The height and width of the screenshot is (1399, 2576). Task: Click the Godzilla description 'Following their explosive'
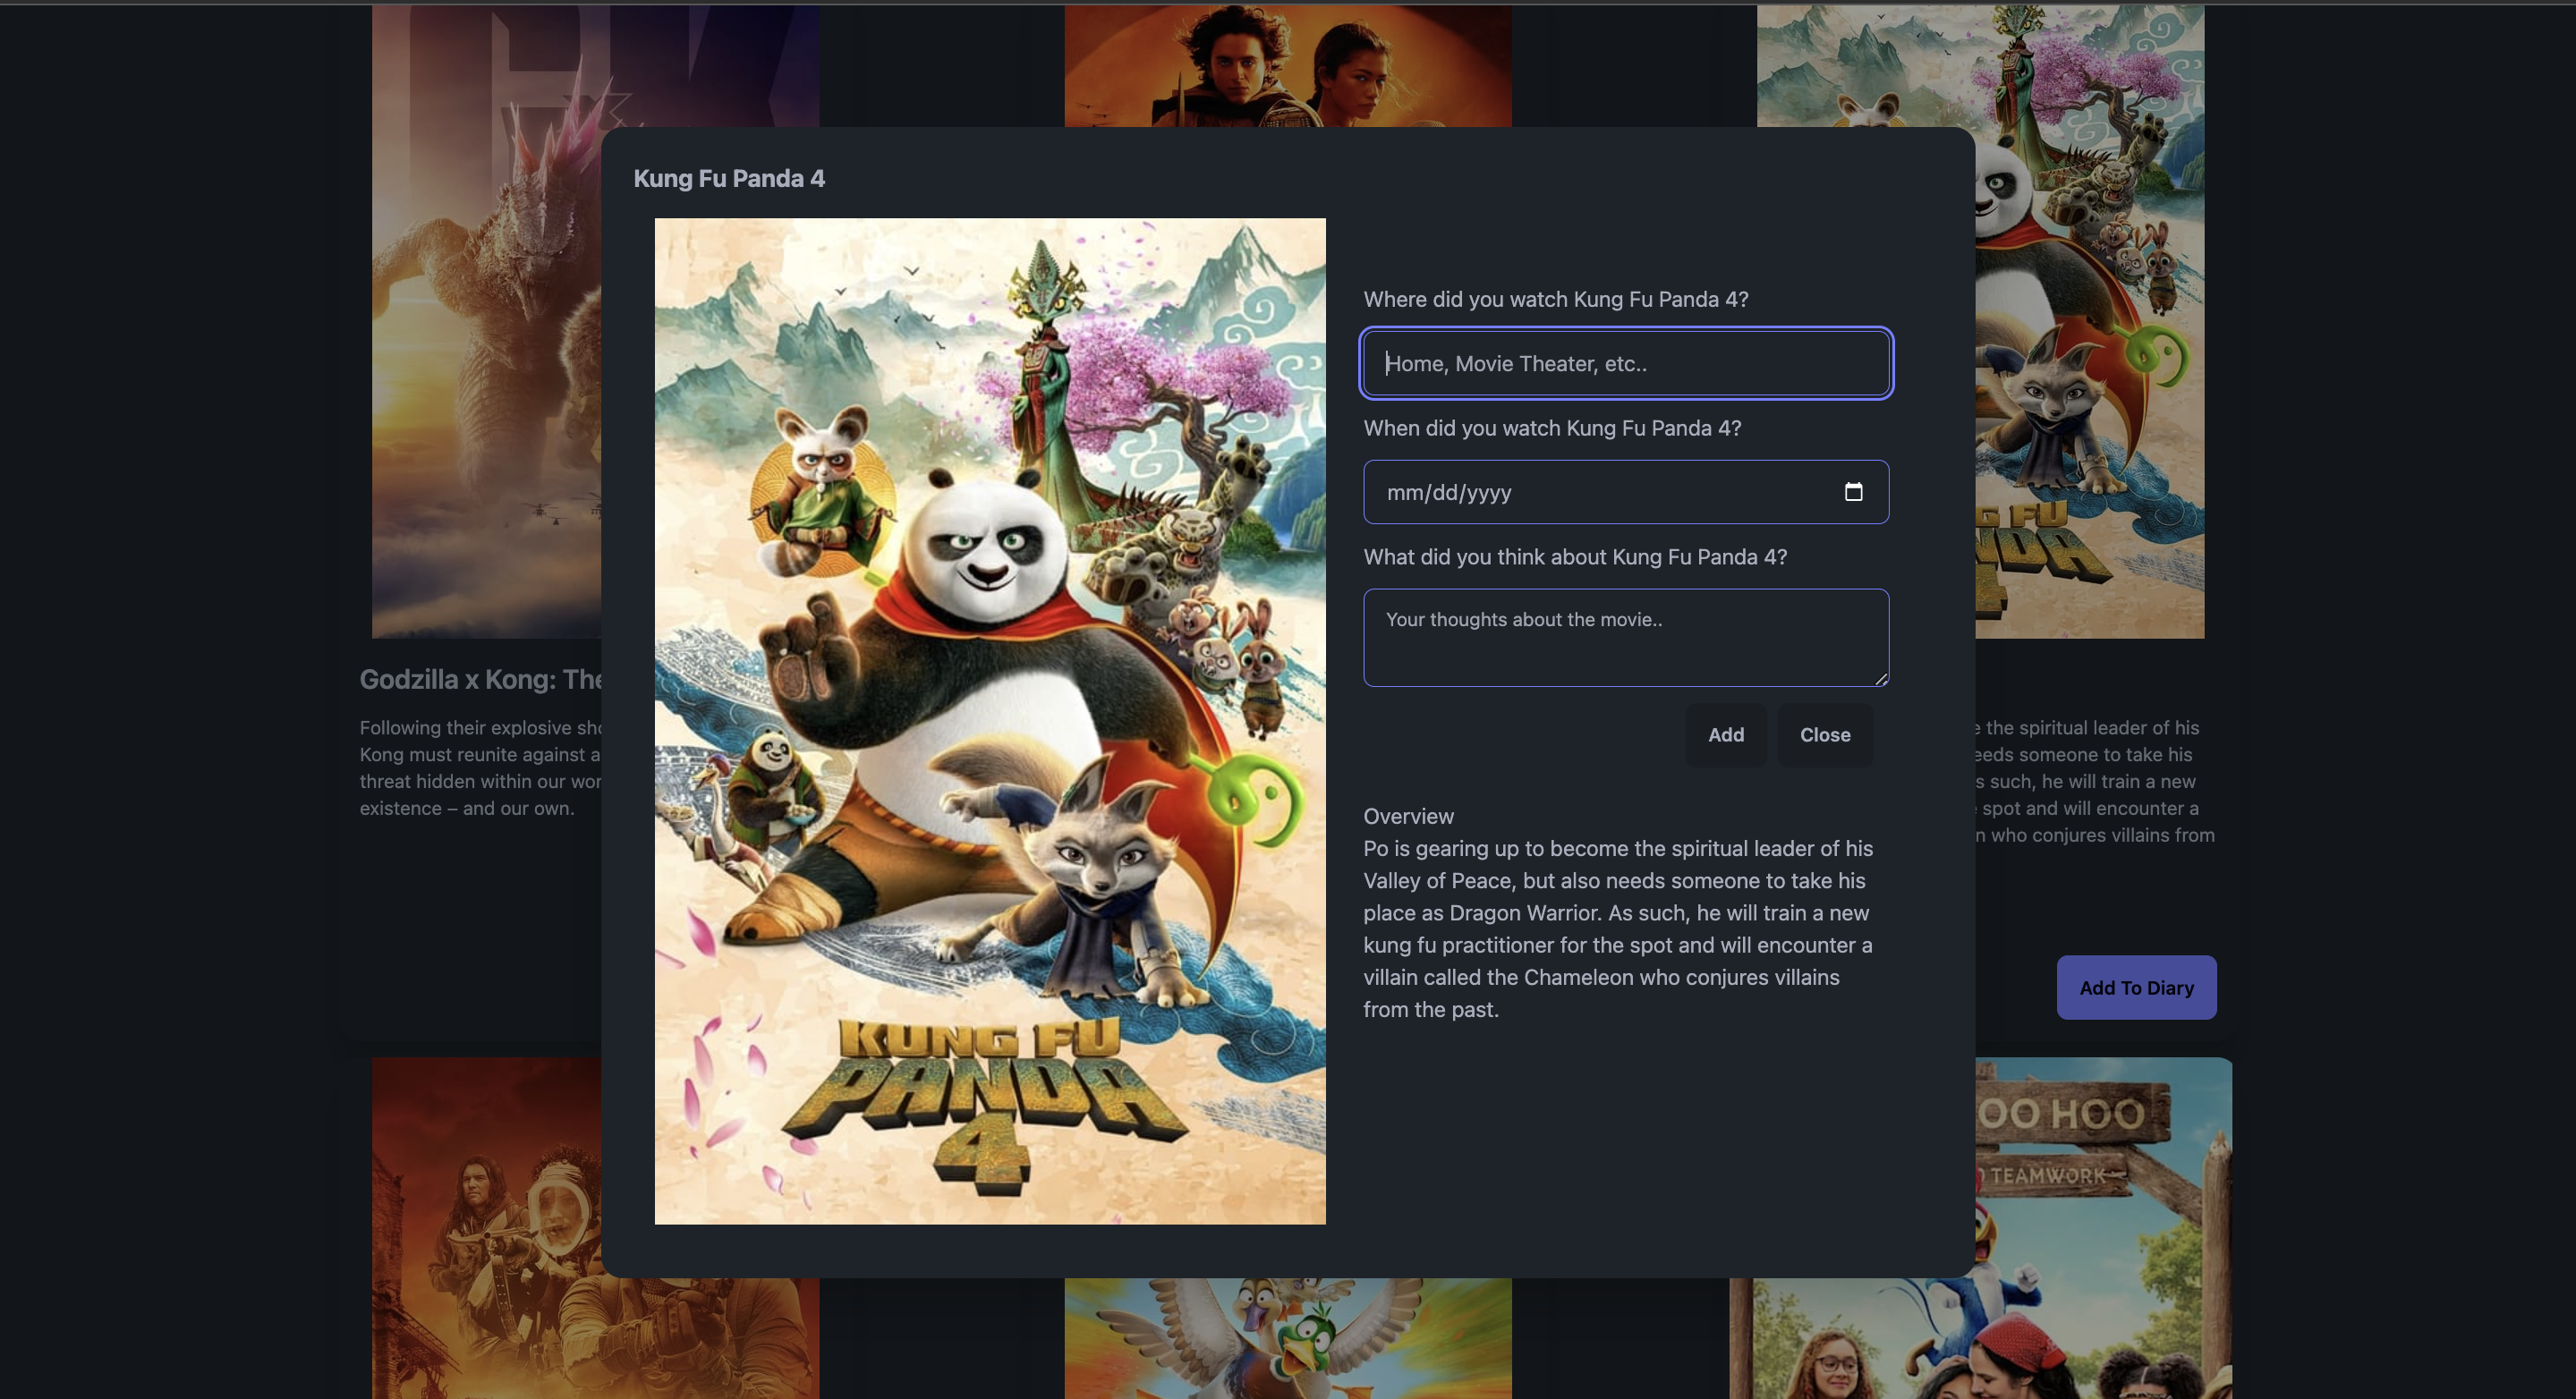coord(480,768)
